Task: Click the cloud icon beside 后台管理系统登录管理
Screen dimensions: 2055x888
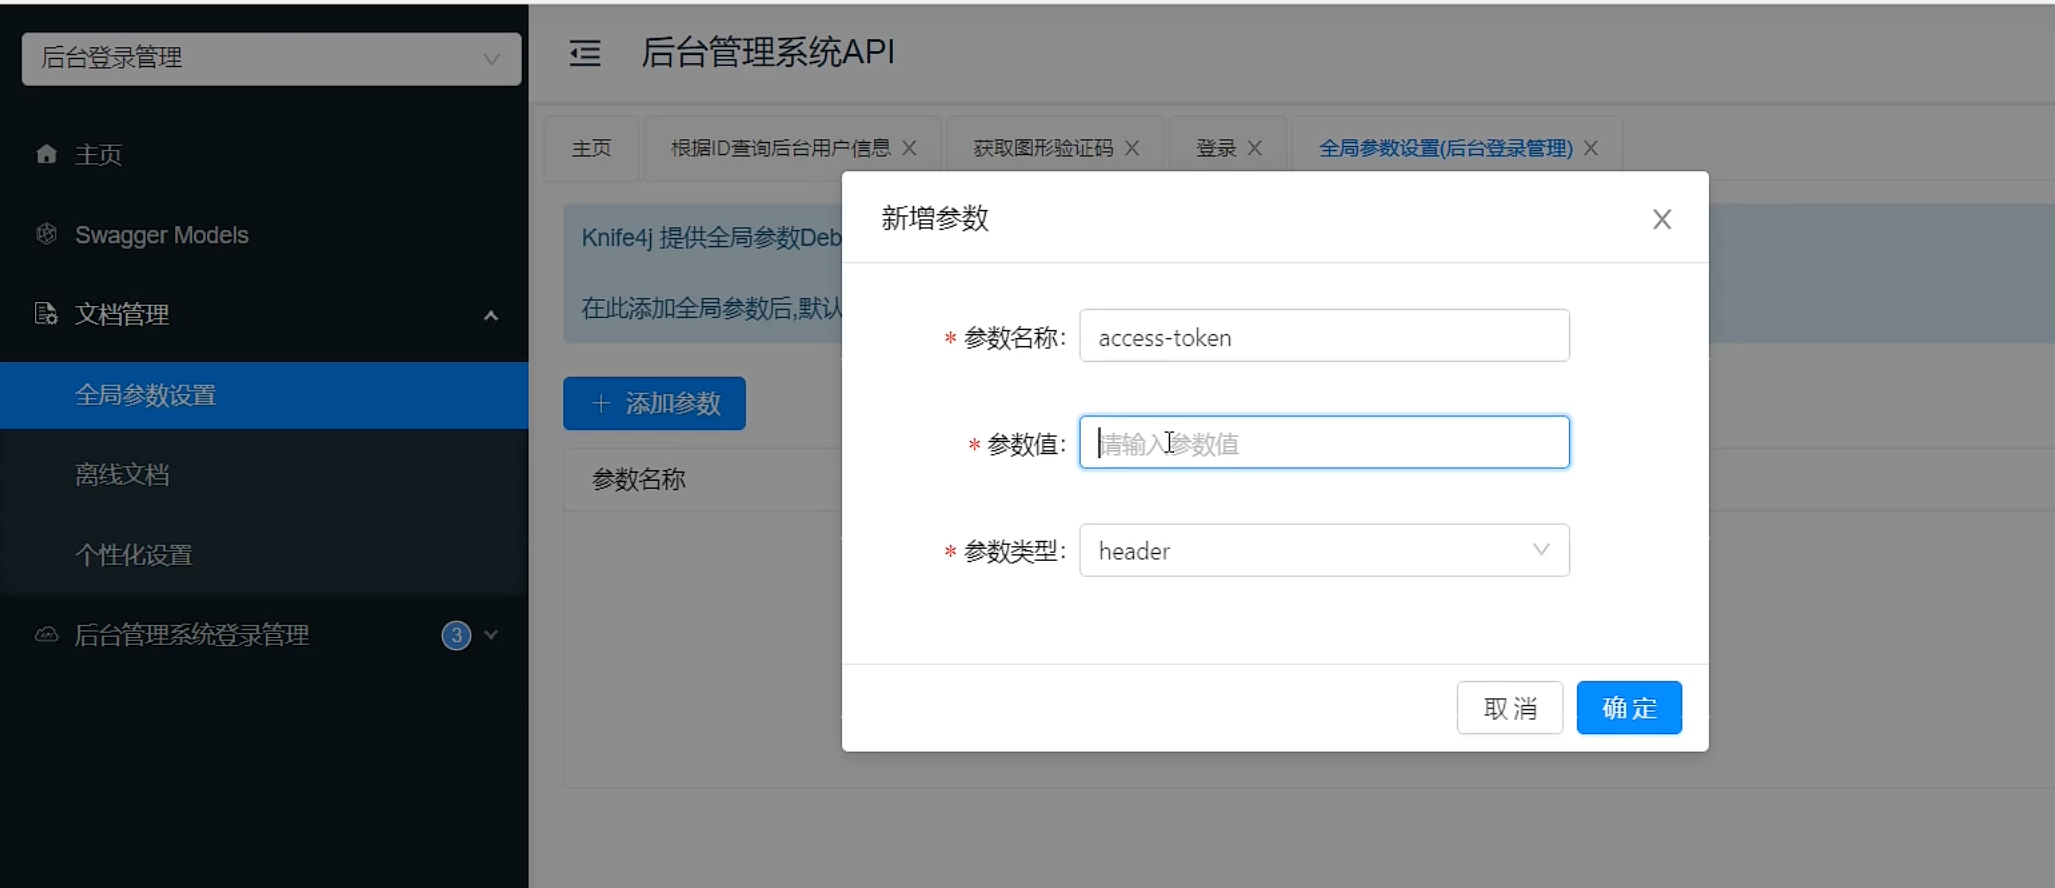Action: pos(46,634)
